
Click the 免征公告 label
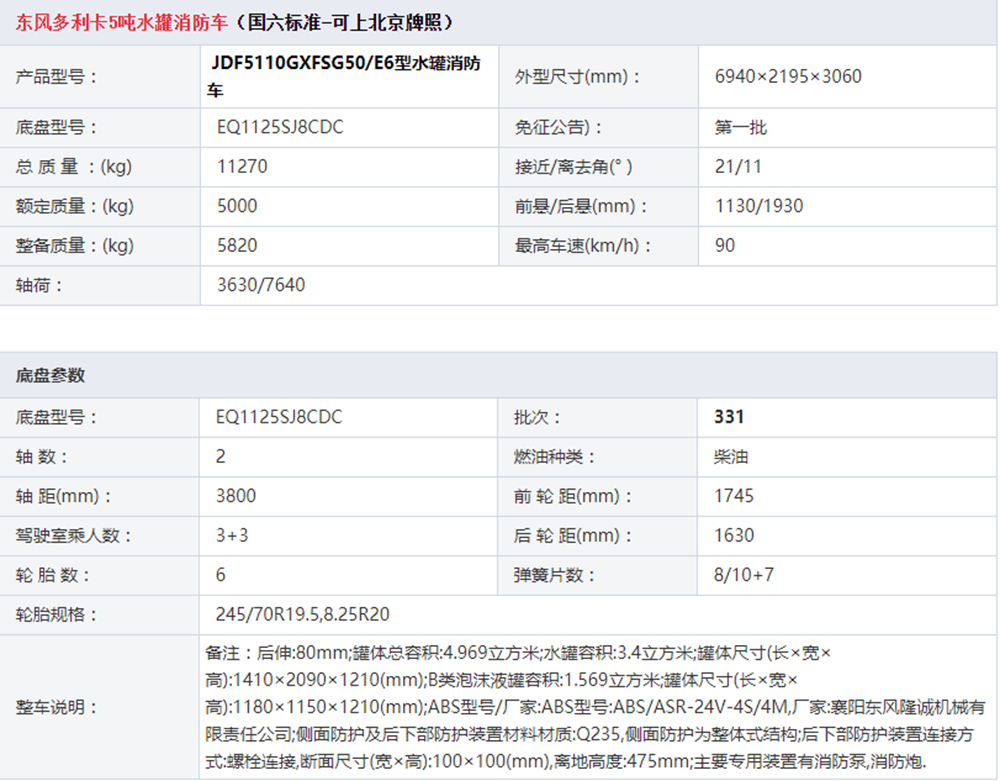tap(558, 128)
